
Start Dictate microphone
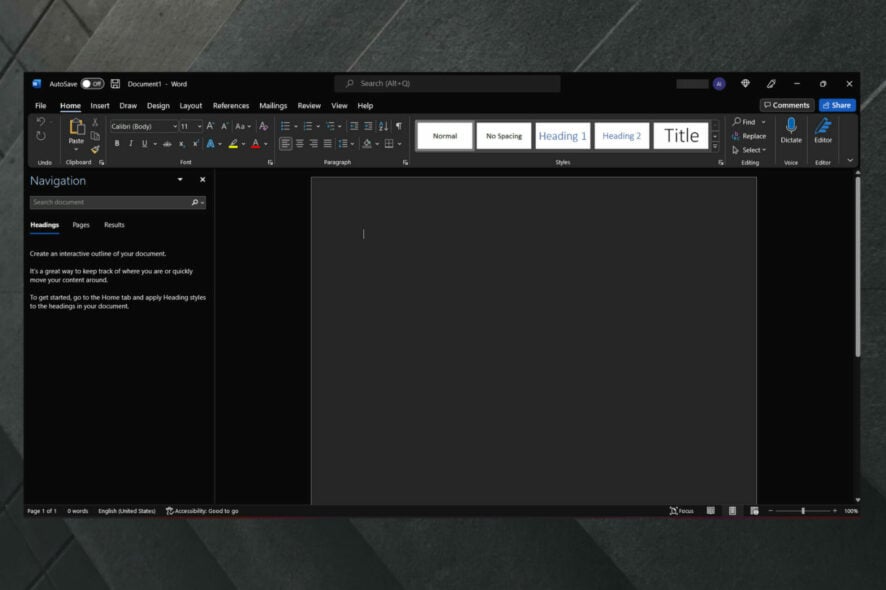click(x=791, y=131)
